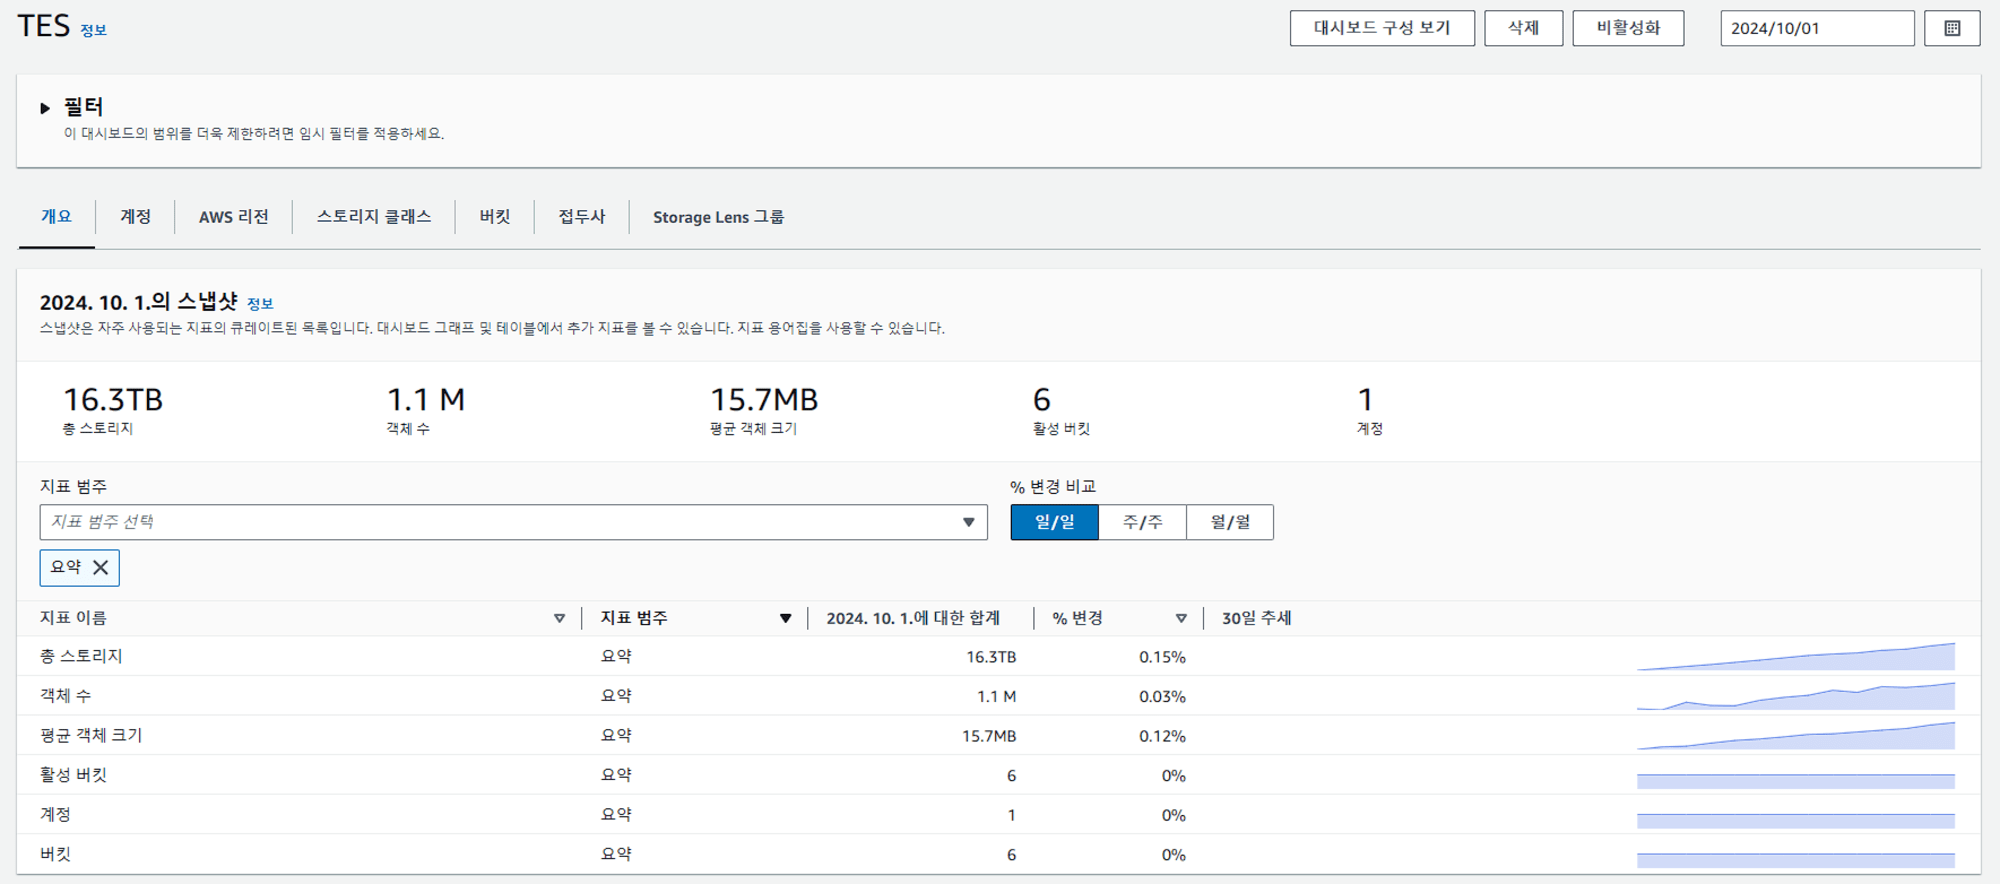Image resolution: width=2000 pixels, height=884 pixels.
Task: Click the 0.15% change value
Action: pyautogui.click(x=1162, y=657)
